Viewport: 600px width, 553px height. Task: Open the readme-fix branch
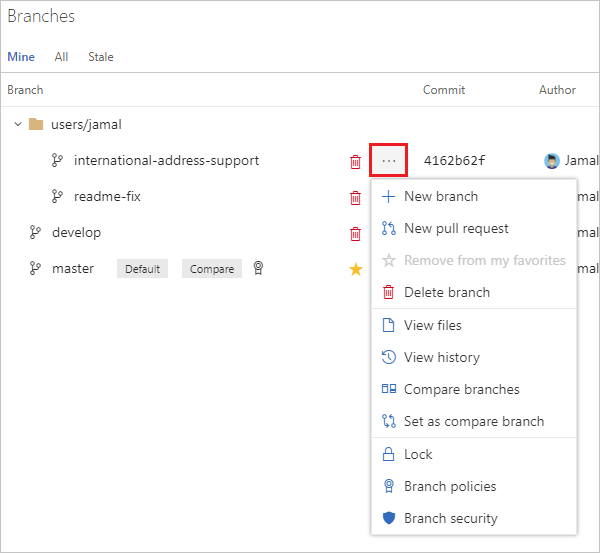[107, 196]
